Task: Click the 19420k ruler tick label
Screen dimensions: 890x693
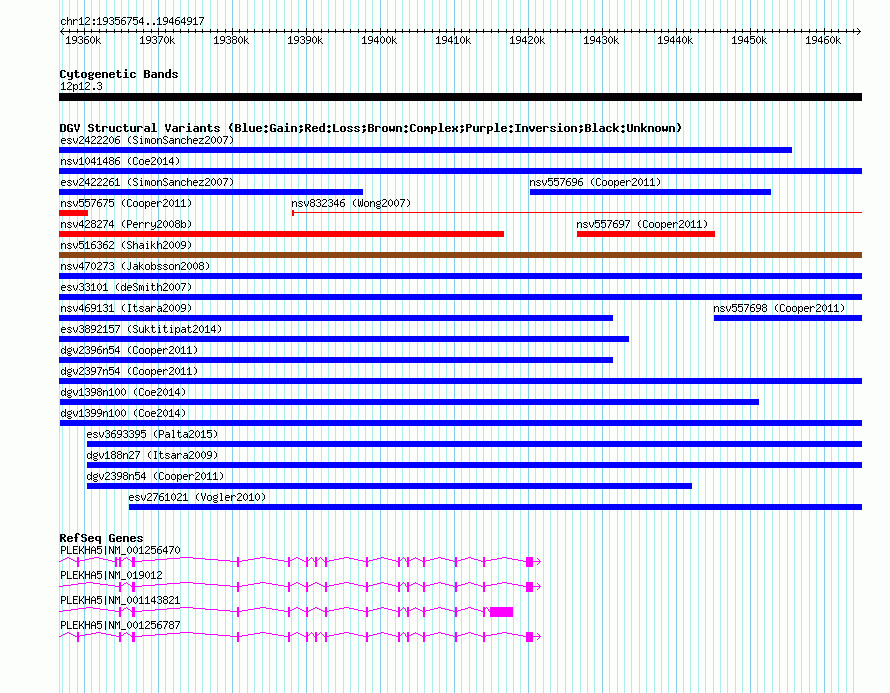Action: (527, 40)
